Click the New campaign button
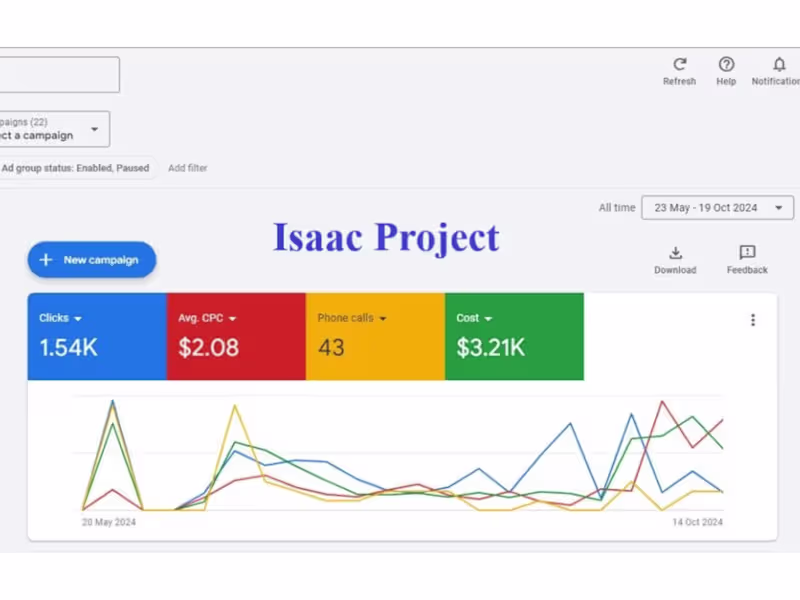800x600 pixels. point(92,260)
